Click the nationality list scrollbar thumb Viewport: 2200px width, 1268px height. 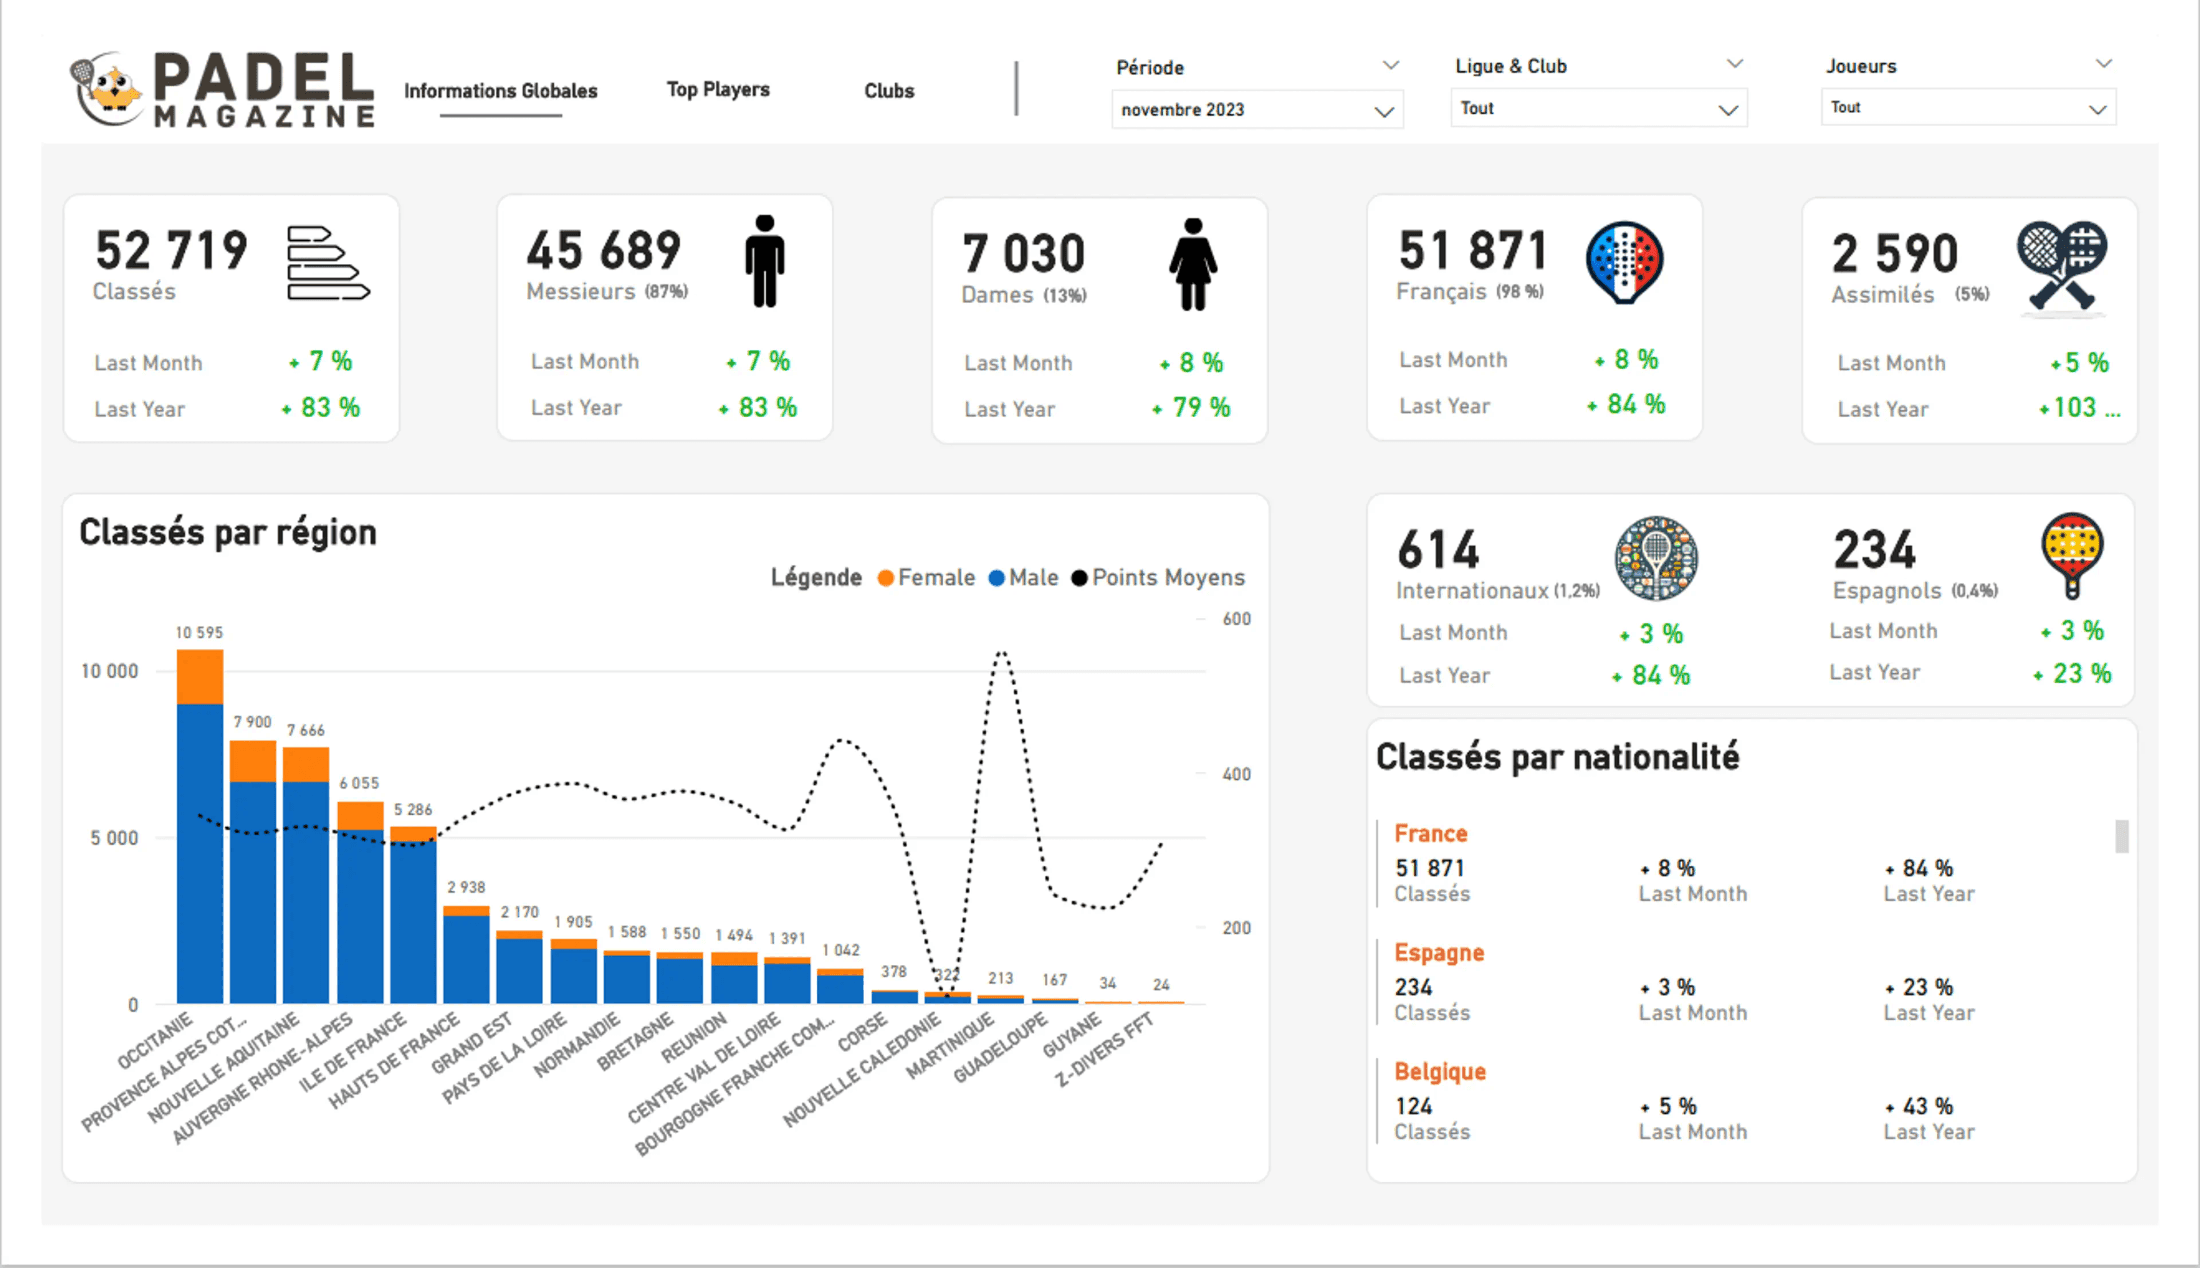coord(2122,836)
